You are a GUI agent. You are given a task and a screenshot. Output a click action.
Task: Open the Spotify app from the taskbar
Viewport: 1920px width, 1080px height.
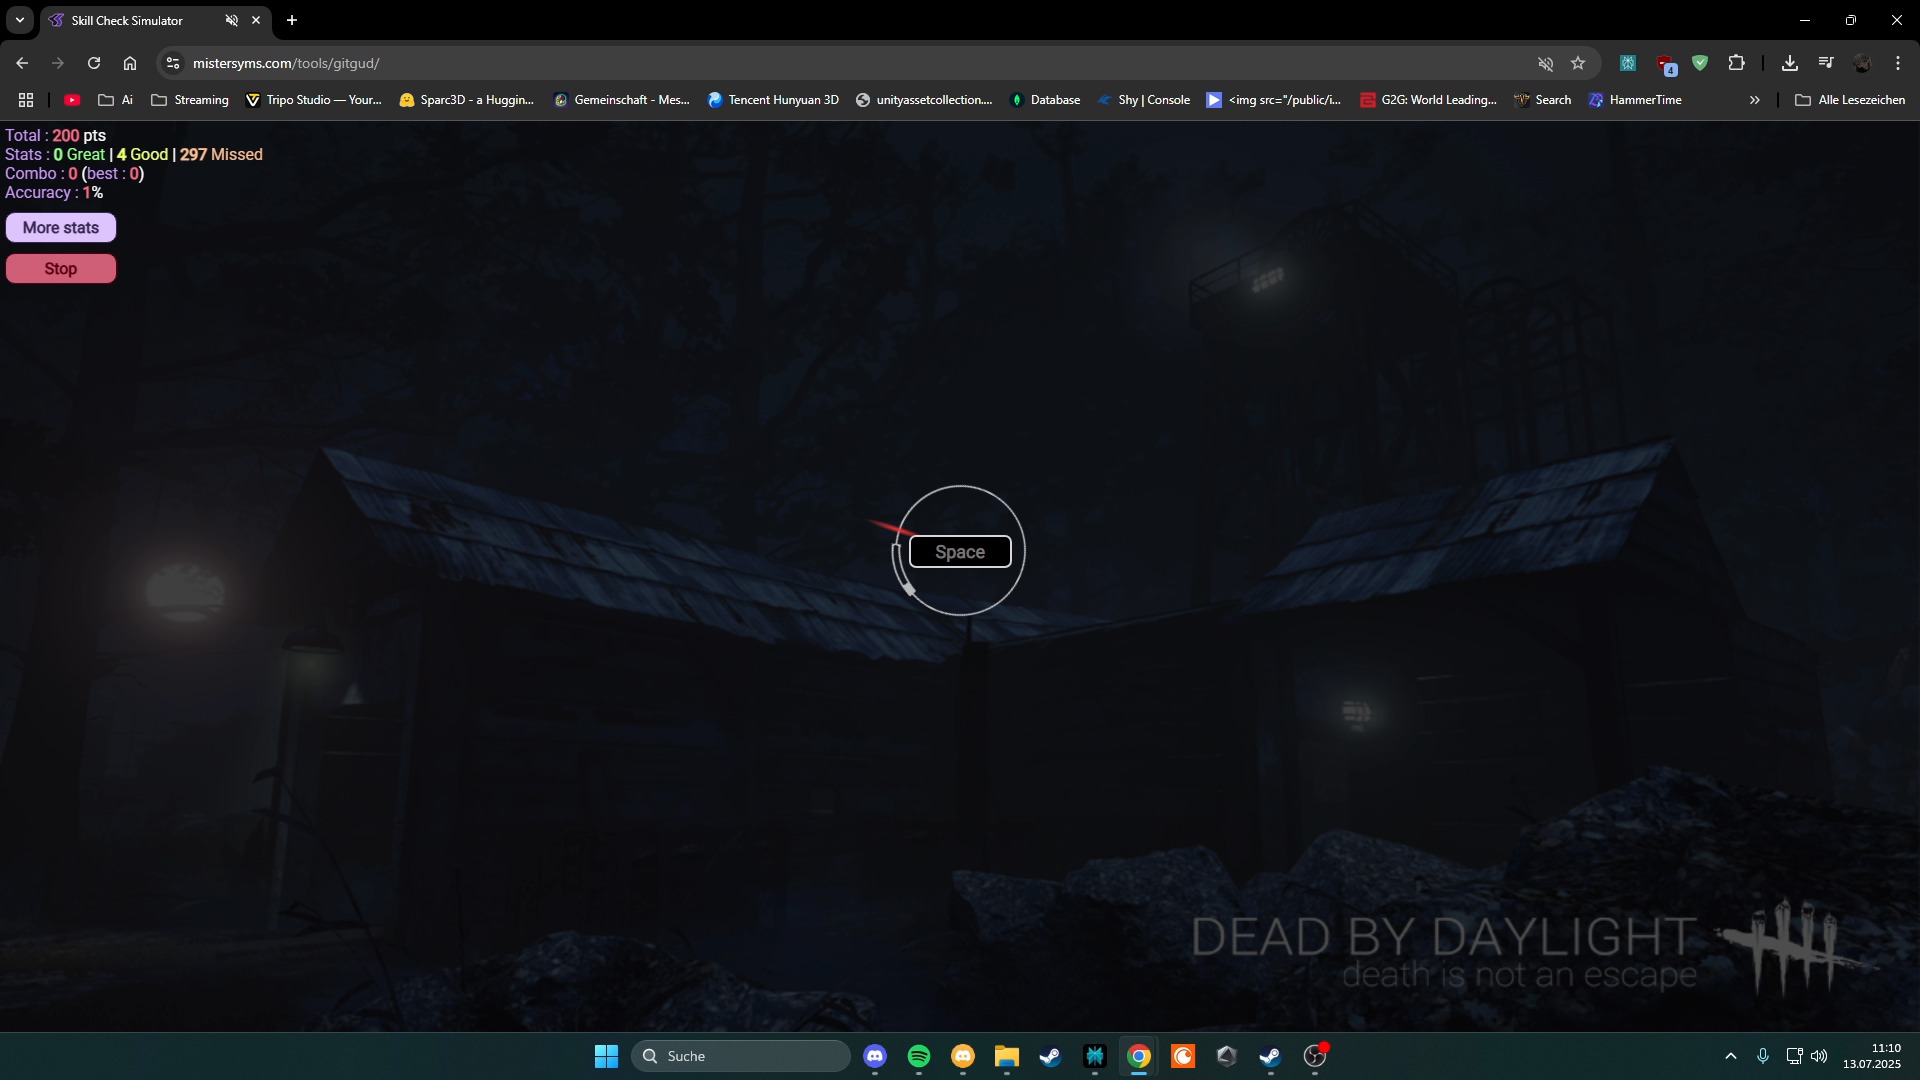coord(919,1057)
